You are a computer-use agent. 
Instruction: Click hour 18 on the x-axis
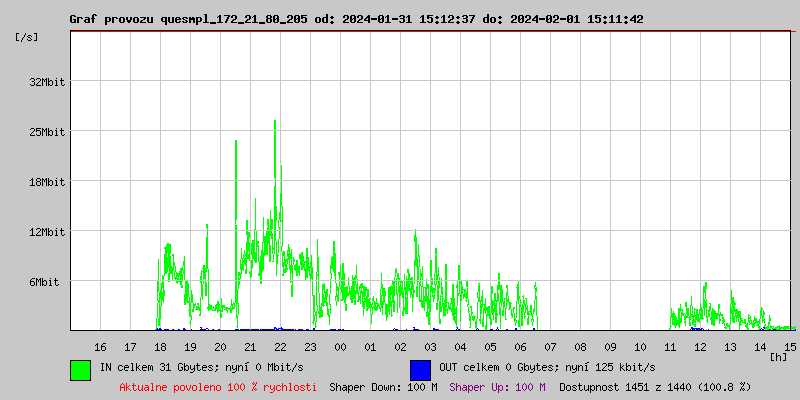tap(160, 346)
